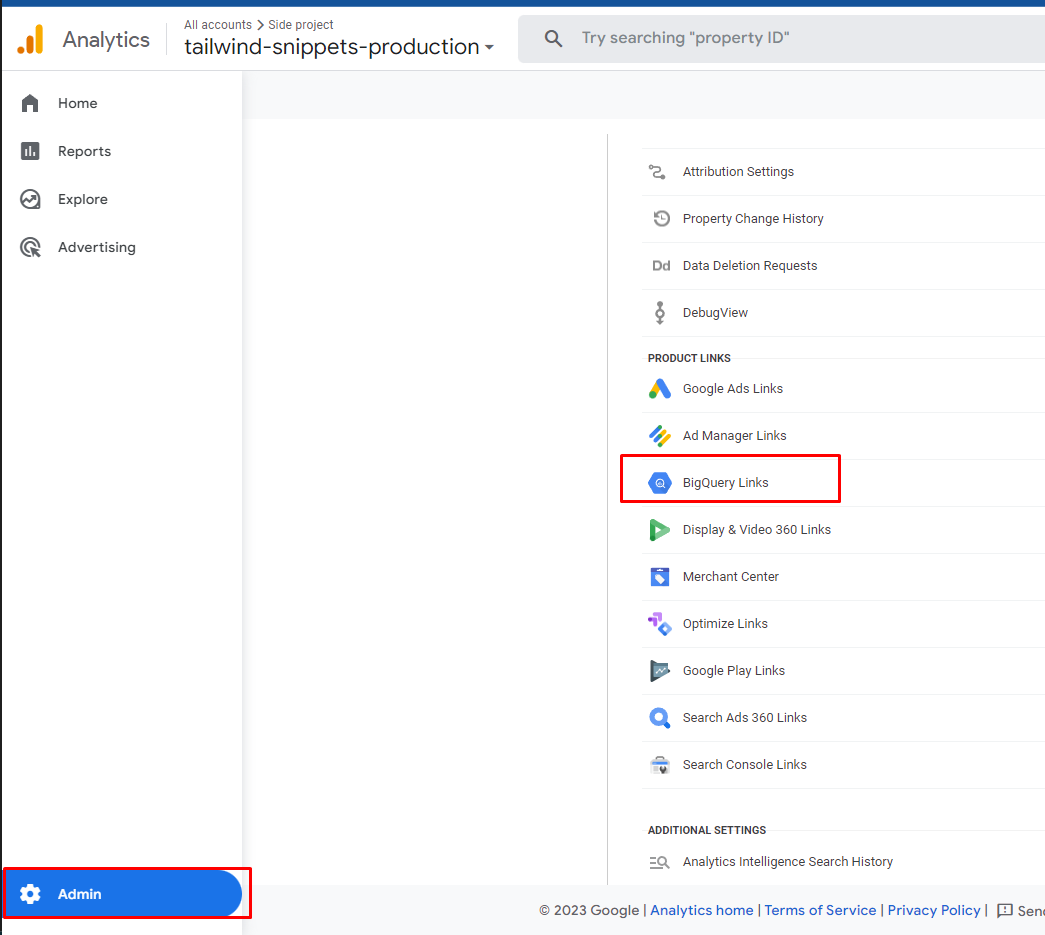Open the Search Console Links icon
The height and width of the screenshot is (935, 1045).
click(x=659, y=765)
